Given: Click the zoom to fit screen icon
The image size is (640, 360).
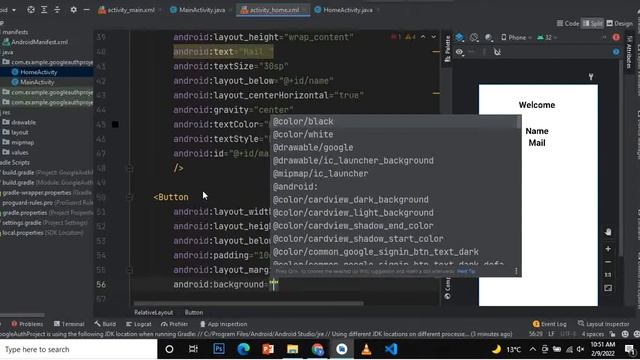Looking at the screenshot, I should coord(608,288).
